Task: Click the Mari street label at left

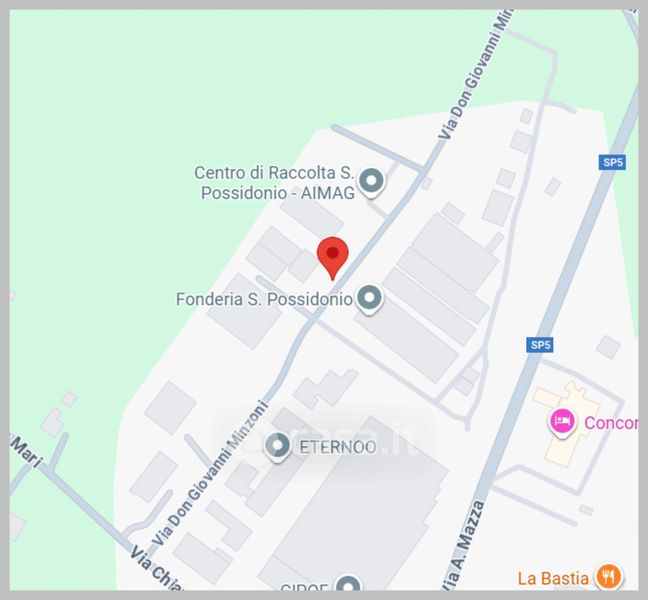Action: pos(26,451)
